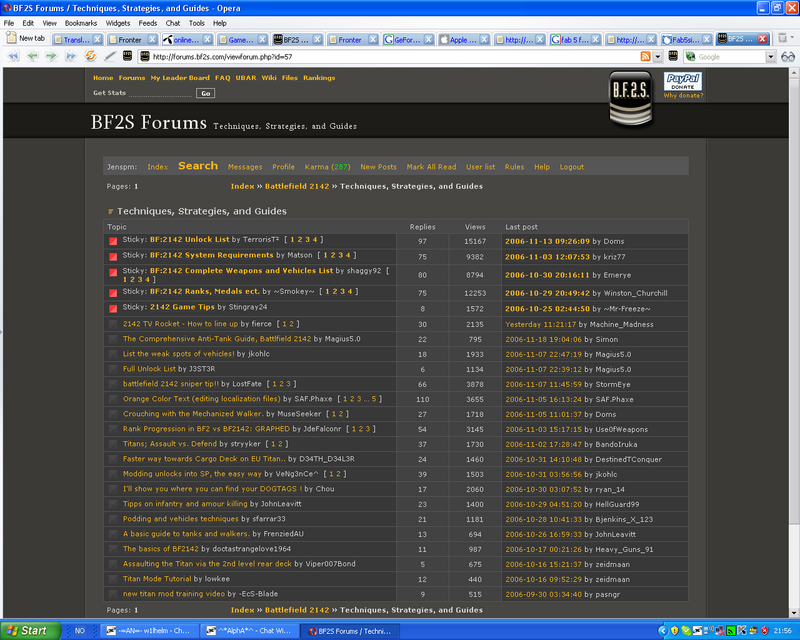800x640 pixels.
Task: Click the Search link in forum nav
Action: (198, 166)
